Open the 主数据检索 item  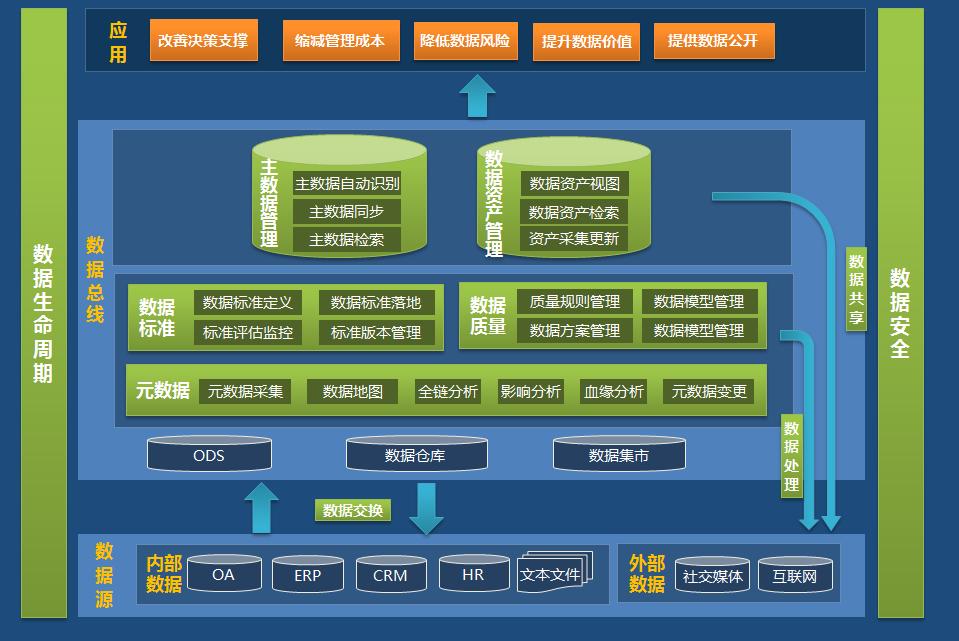(x=347, y=239)
